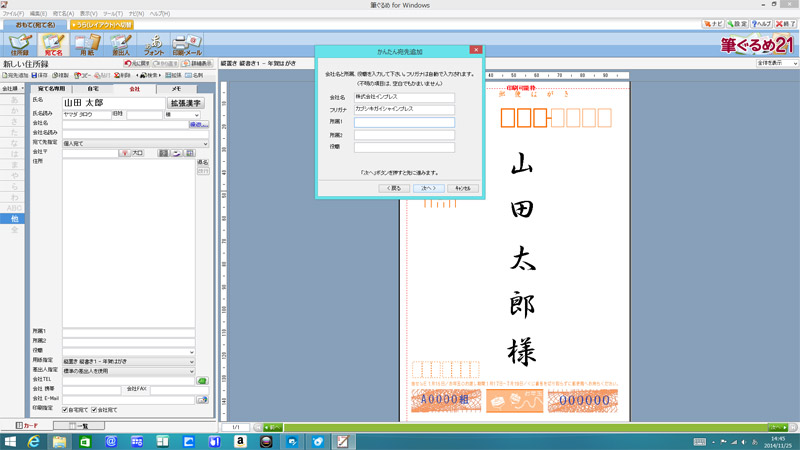
Task: Open the フォント font settings icon
Action: pos(155,45)
